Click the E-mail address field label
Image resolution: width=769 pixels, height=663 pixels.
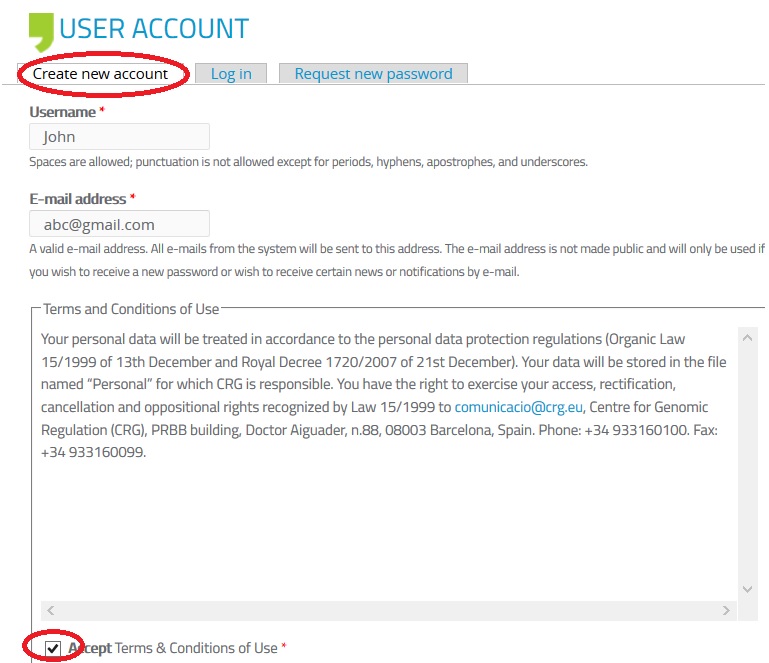click(x=77, y=199)
